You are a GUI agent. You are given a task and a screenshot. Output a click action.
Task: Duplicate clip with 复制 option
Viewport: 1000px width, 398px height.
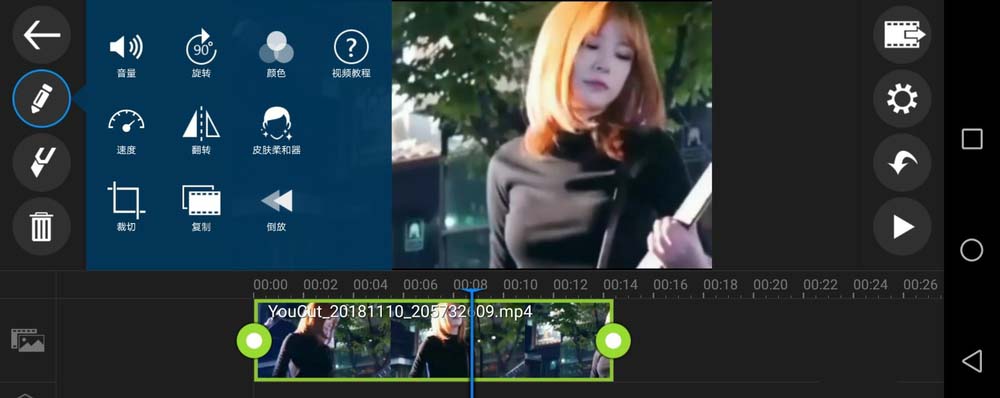pos(201,207)
